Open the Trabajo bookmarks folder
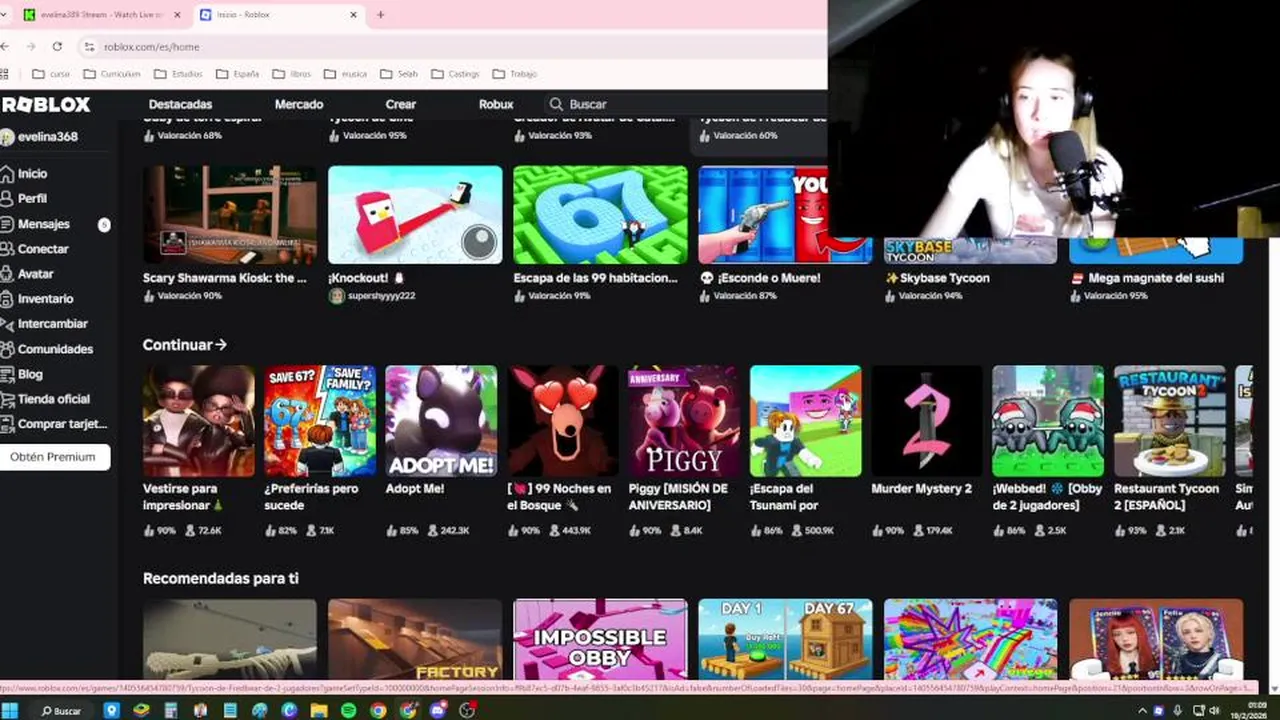Viewport: 1280px width, 720px height. [514, 73]
